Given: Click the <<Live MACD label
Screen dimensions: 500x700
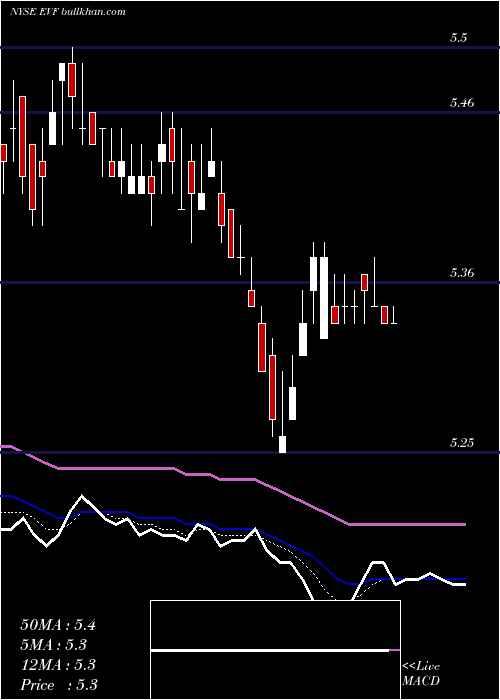Looking at the screenshot, I should click(421, 673).
